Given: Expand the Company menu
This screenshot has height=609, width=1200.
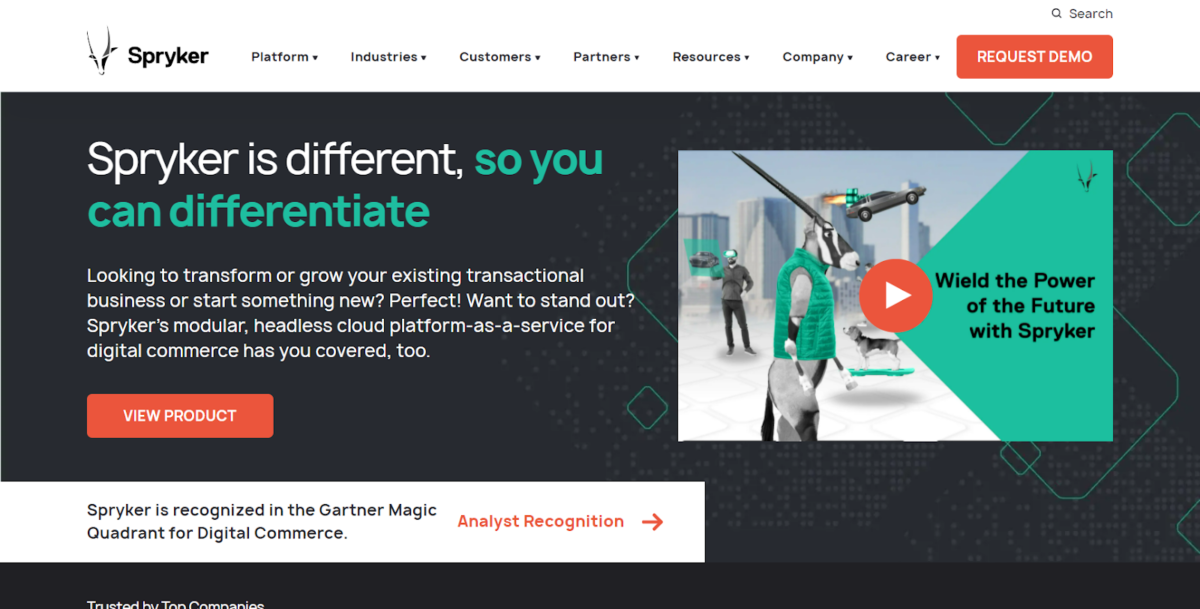Looking at the screenshot, I should 818,57.
